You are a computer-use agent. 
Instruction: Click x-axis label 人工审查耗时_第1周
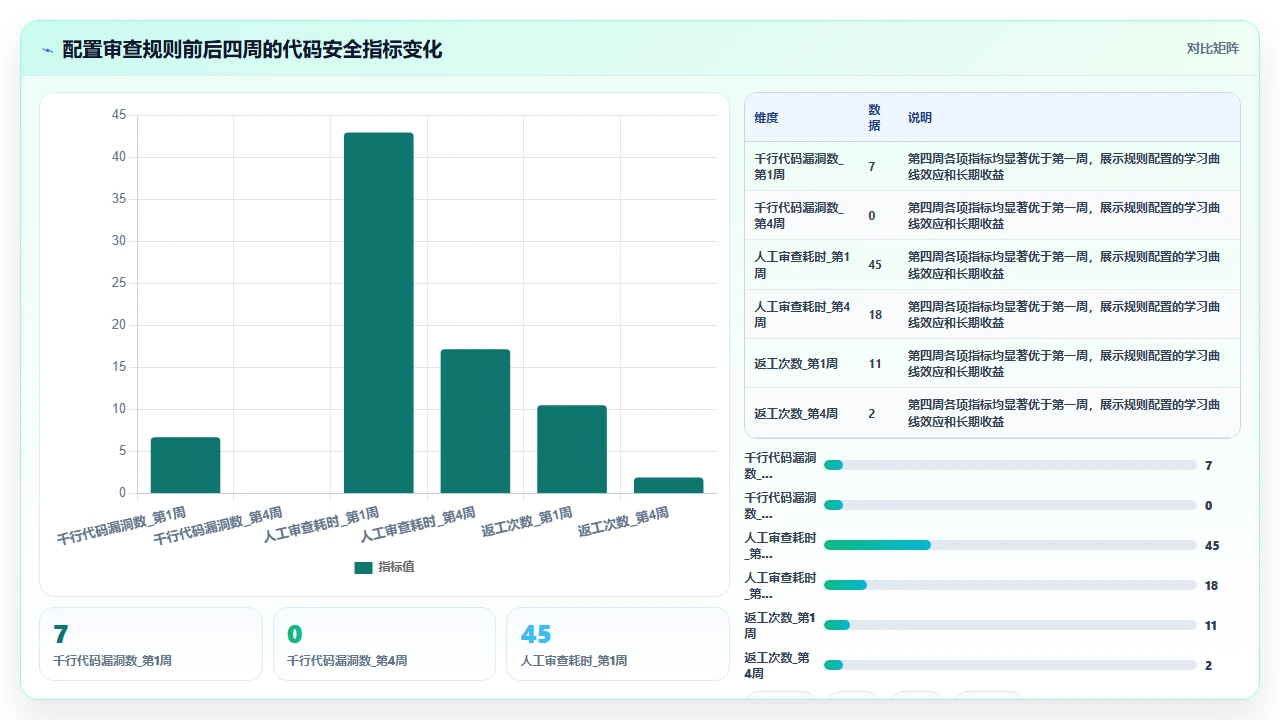pyautogui.click(x=321, y=524)
